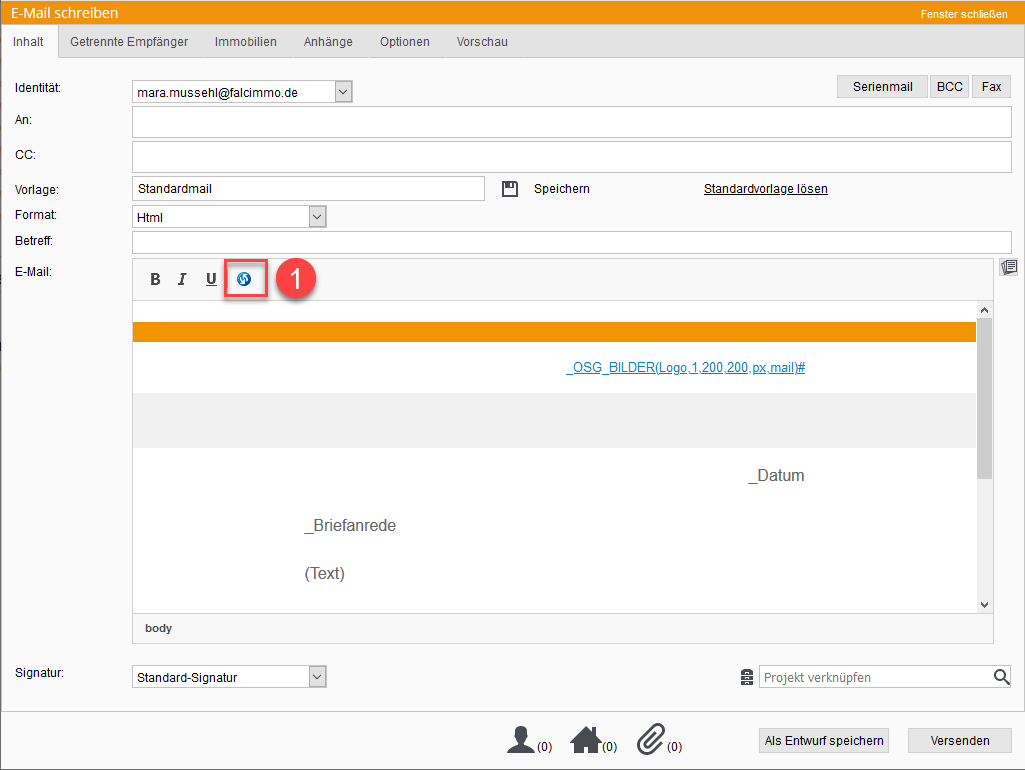The image size is (1025, 770).
Task: Open text modules icon beside editor
Action: tap(1008, 267)
